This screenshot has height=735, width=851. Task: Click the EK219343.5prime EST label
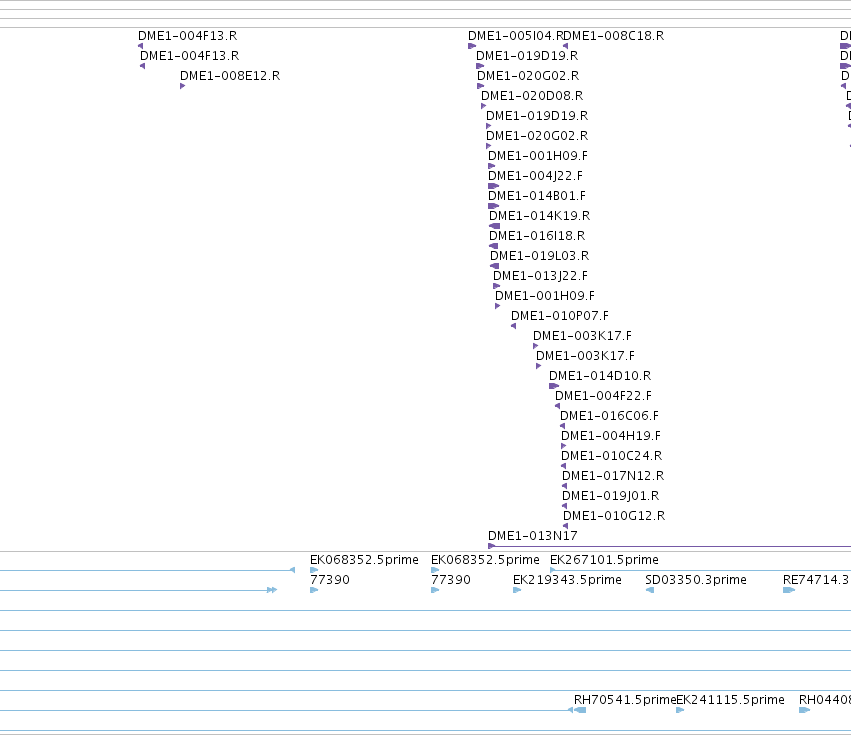567,580
